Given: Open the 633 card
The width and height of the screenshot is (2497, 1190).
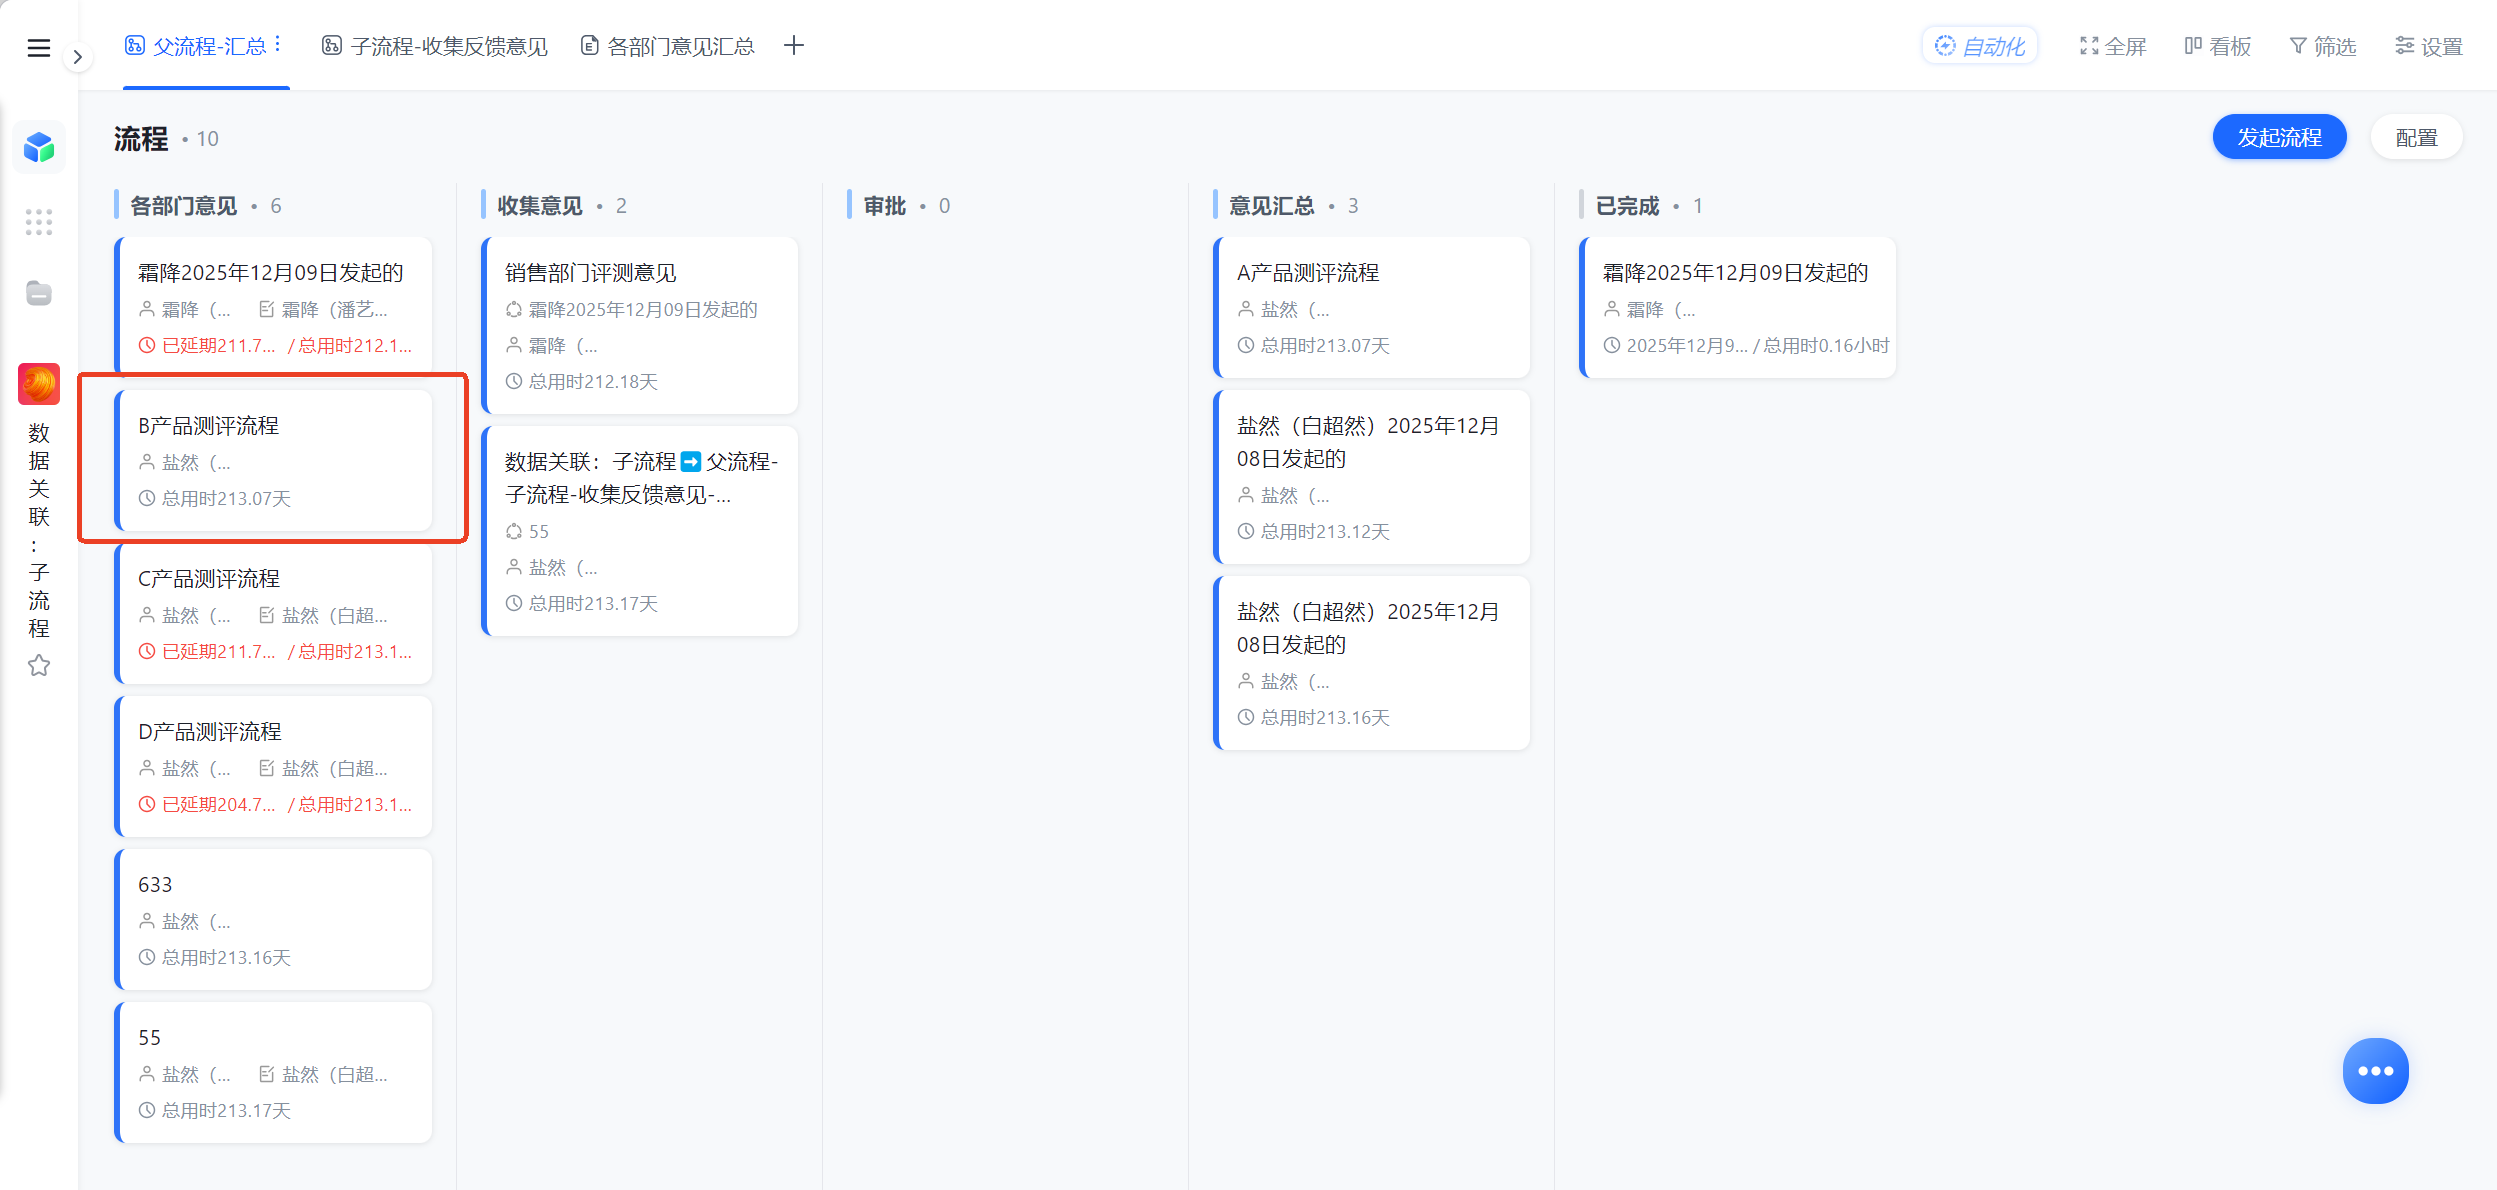Looking at the screenshot, I should pyautogui.click(x=274, y=920).
